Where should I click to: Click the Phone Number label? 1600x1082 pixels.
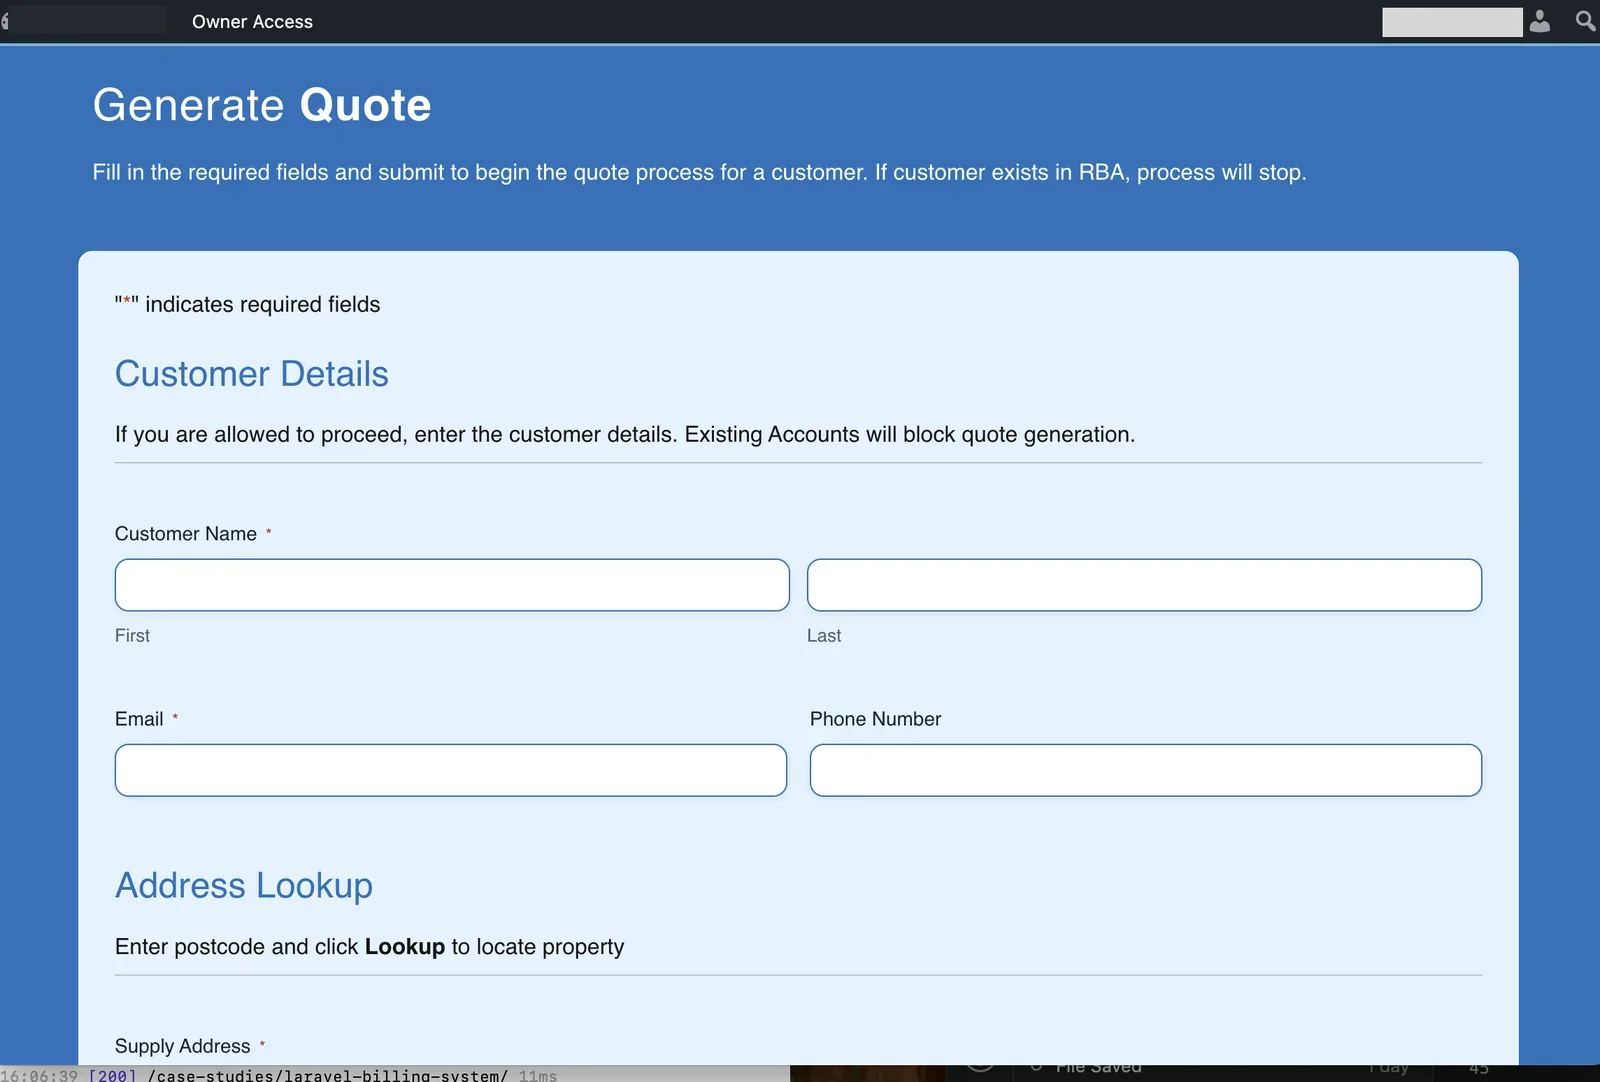click(876, 719)
